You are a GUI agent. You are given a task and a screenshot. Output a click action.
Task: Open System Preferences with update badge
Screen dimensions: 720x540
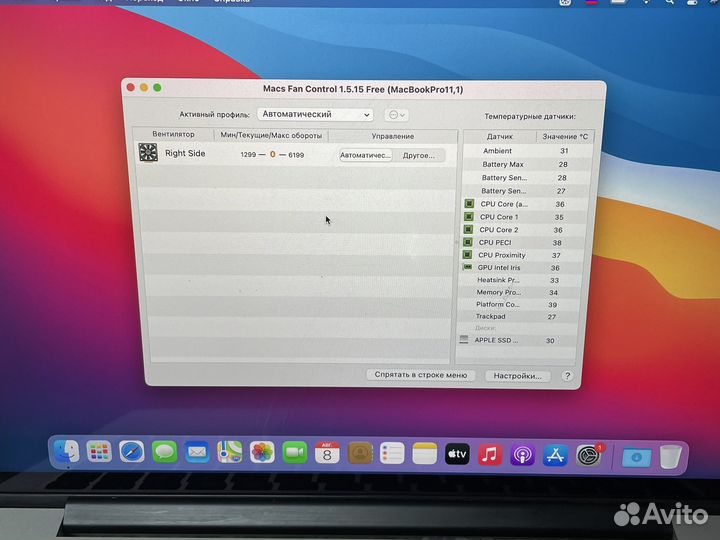(589, 456)
